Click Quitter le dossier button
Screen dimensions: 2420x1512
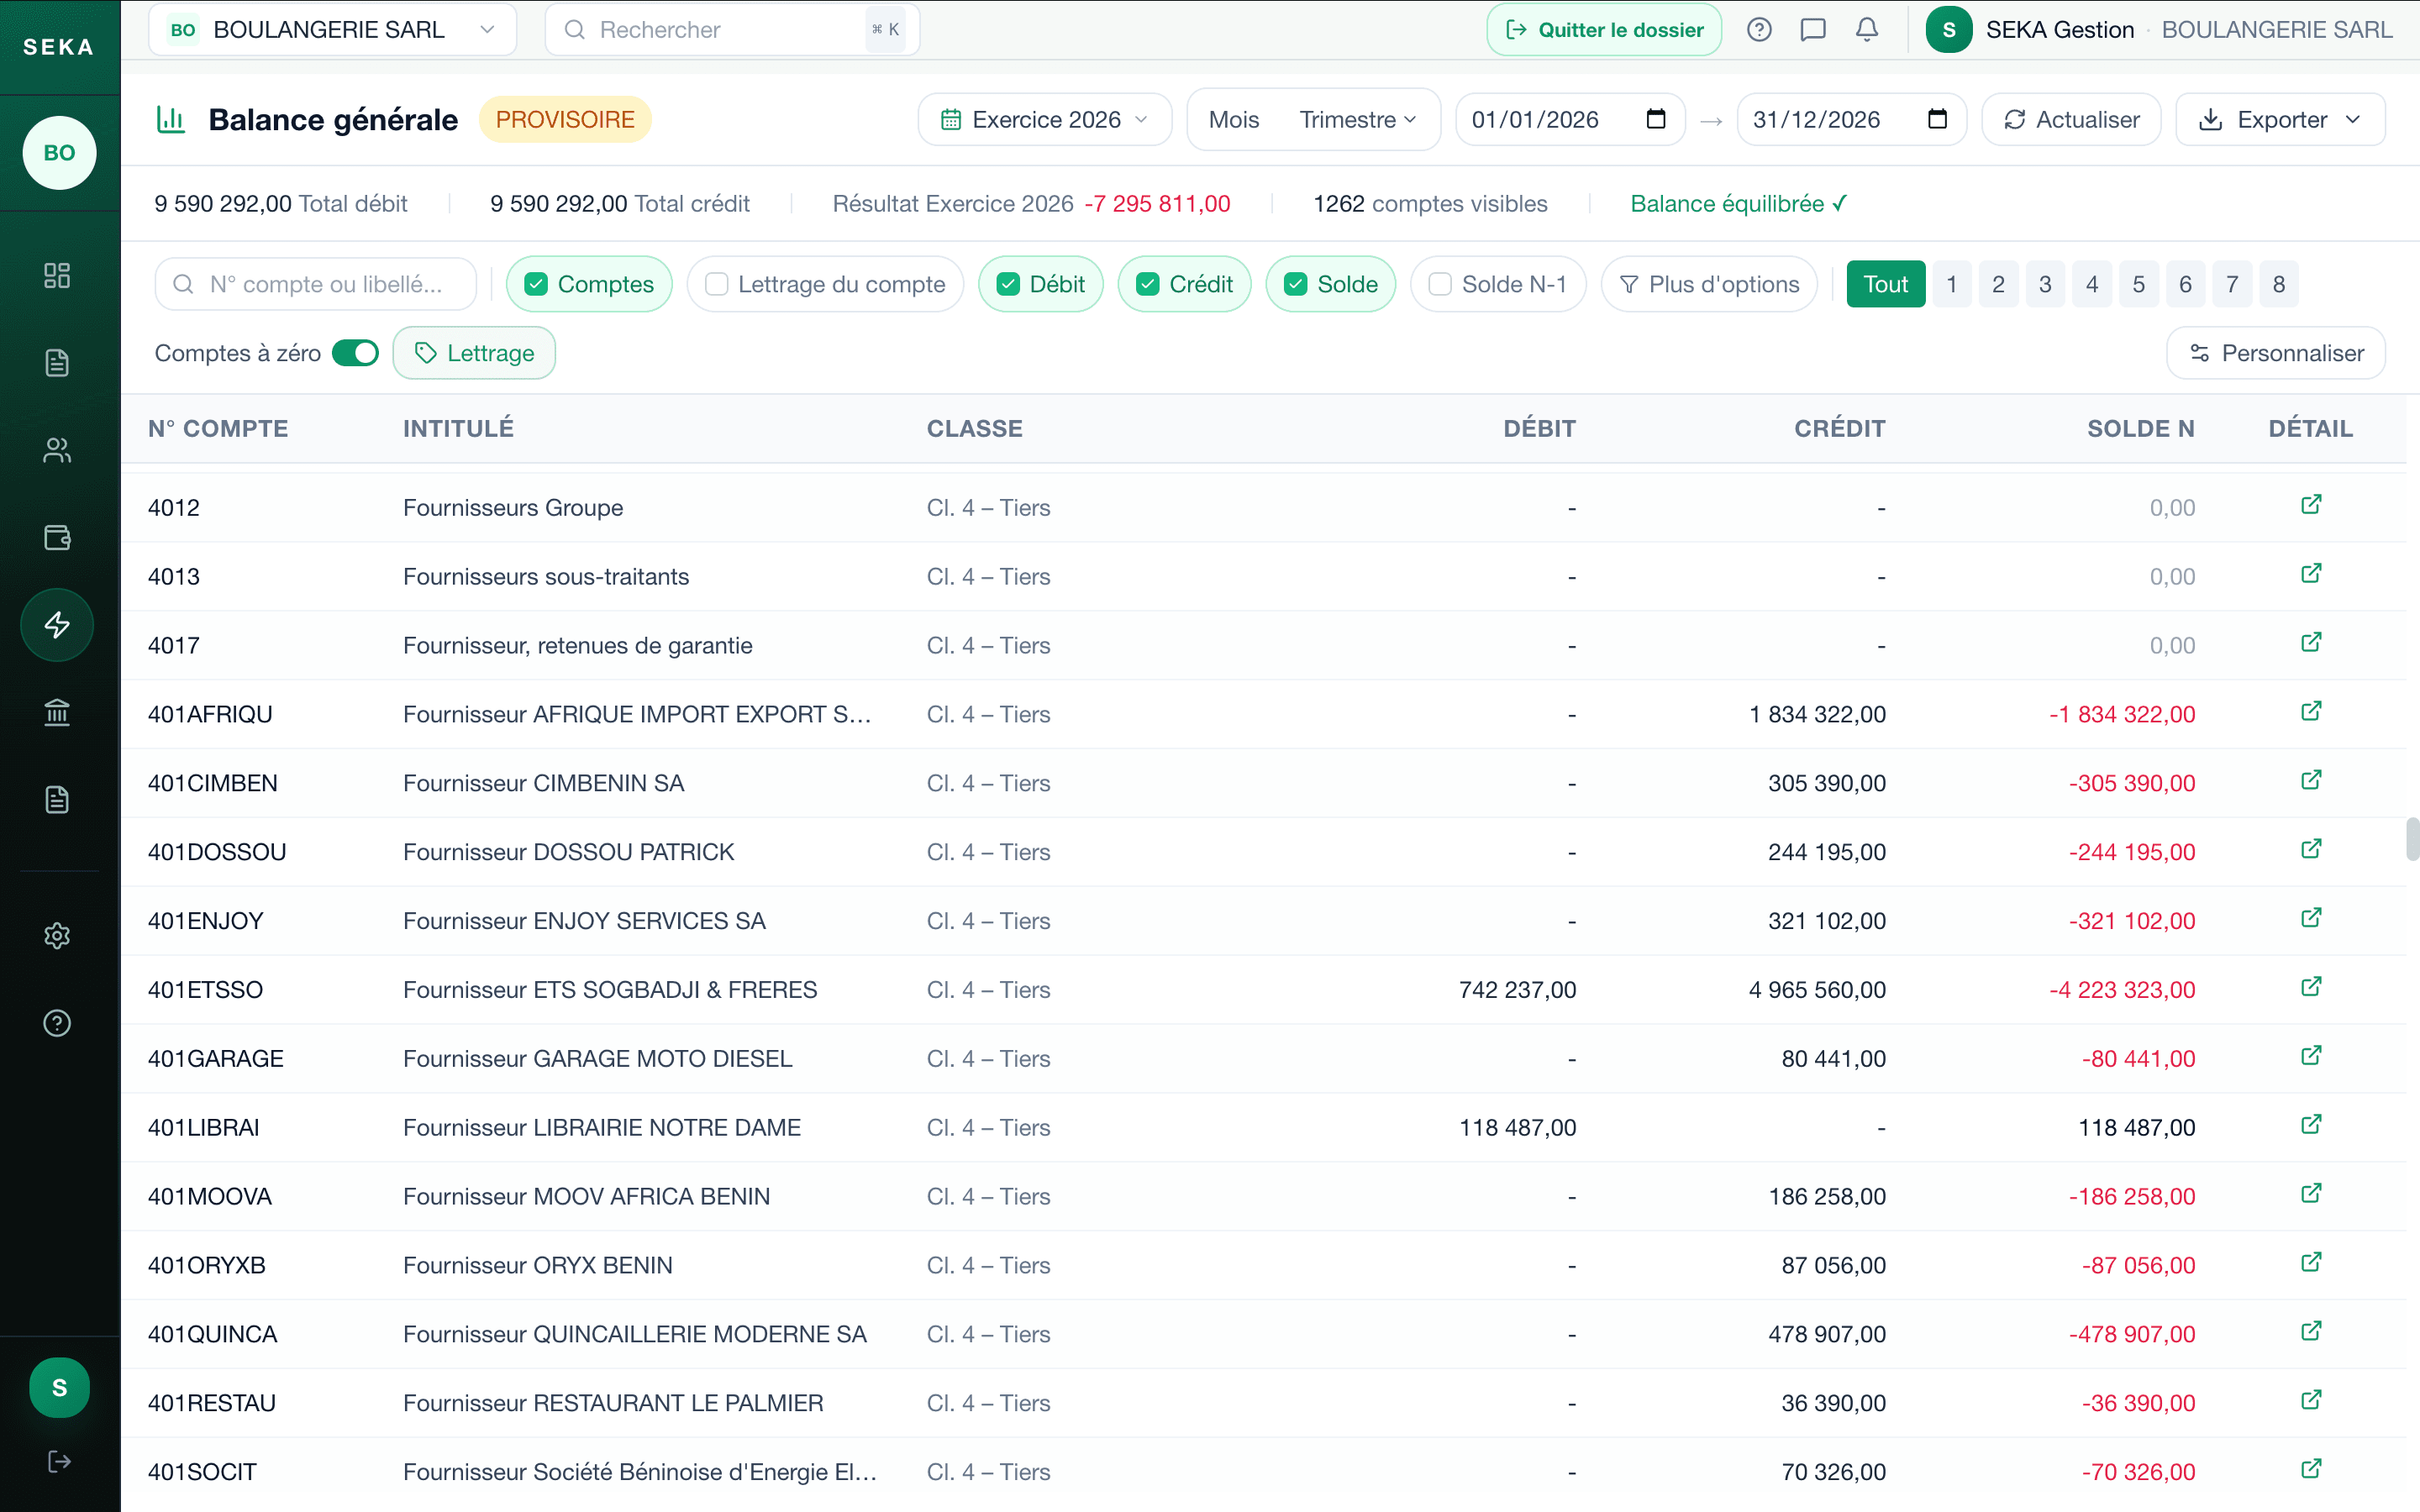[x=1604, y=30]
